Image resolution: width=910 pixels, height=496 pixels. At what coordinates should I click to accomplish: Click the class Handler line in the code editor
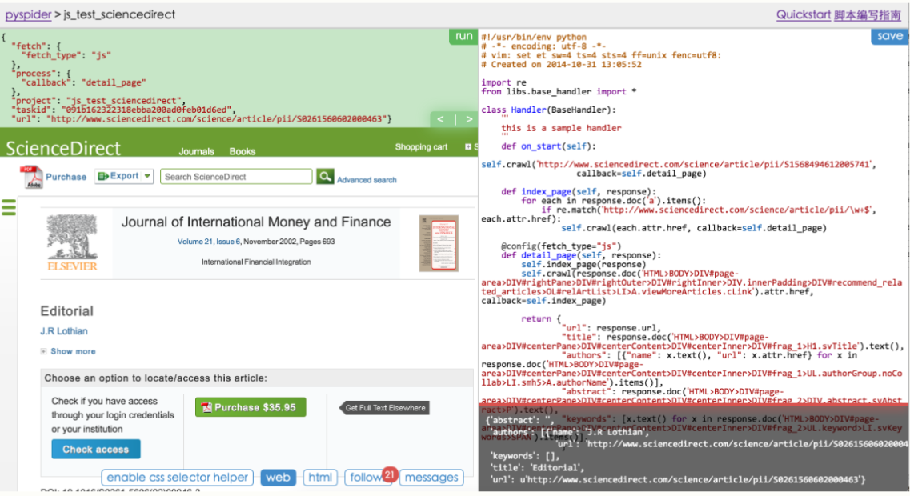pos(548,110)
